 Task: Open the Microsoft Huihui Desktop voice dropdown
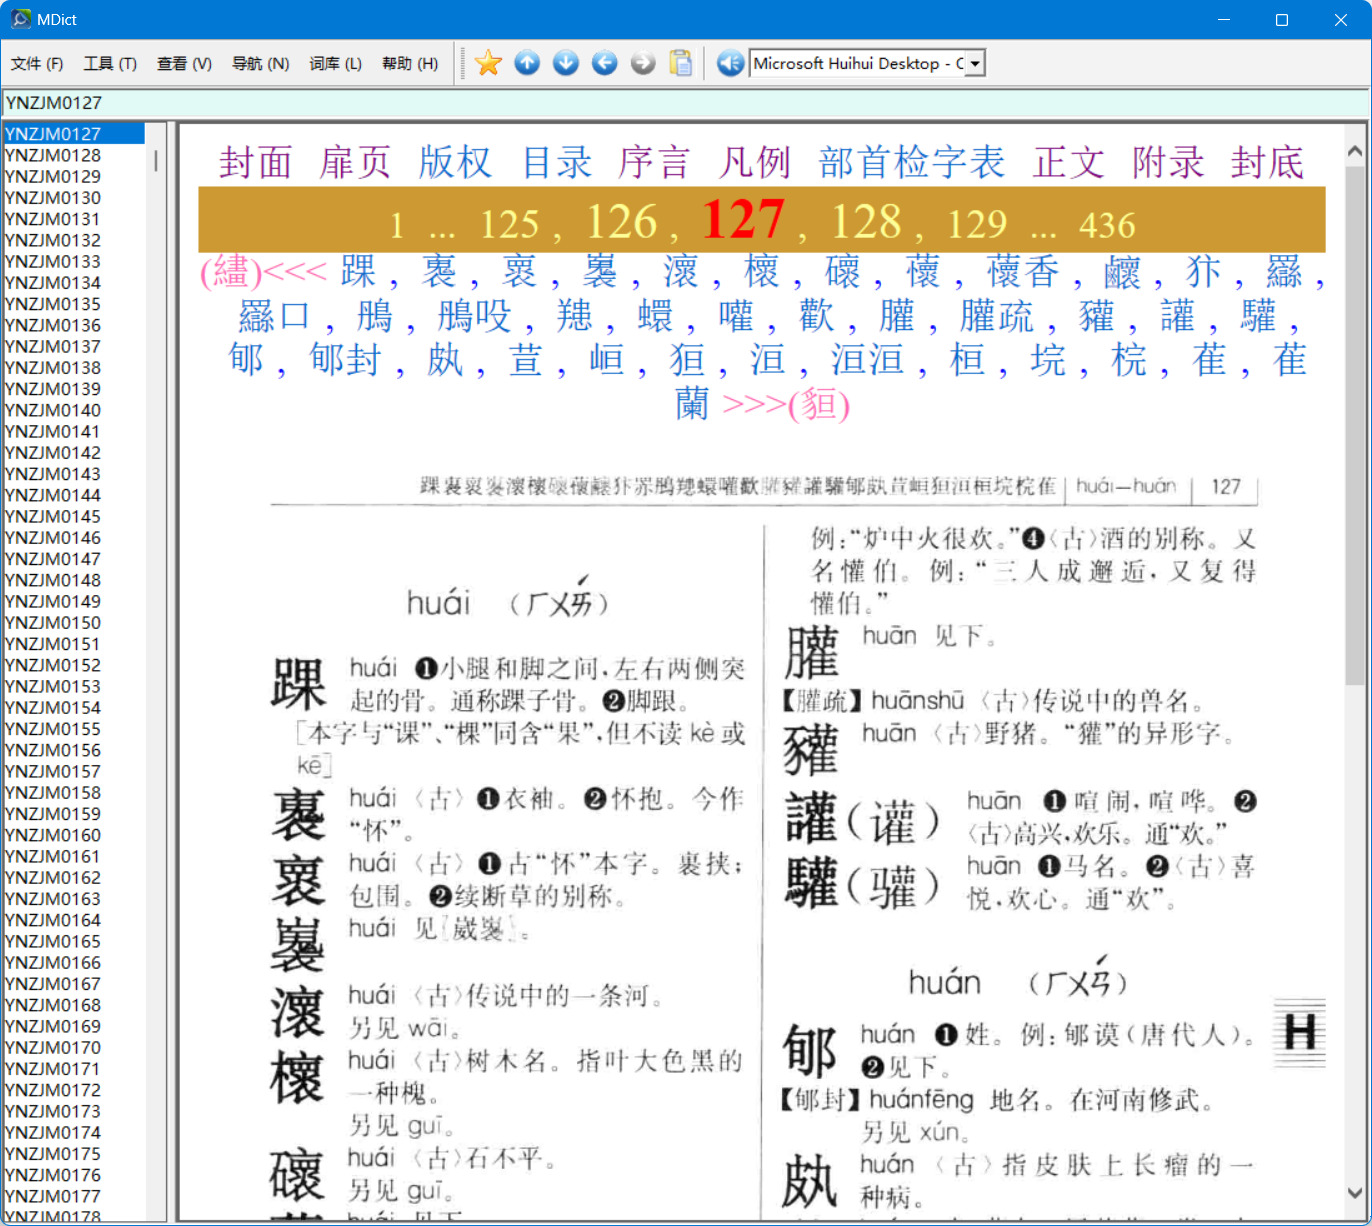(x=975, y=63)
